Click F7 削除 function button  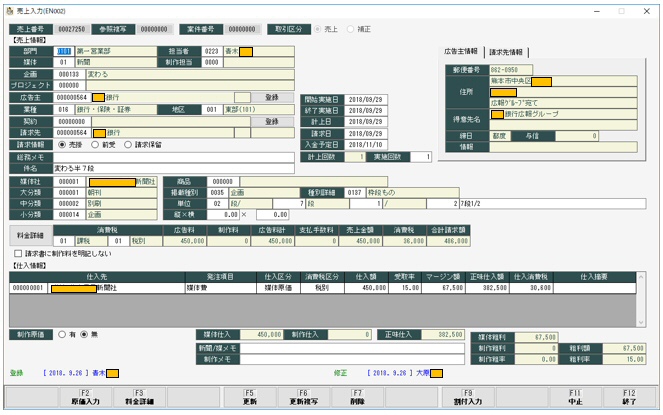[x=357, y=397]
